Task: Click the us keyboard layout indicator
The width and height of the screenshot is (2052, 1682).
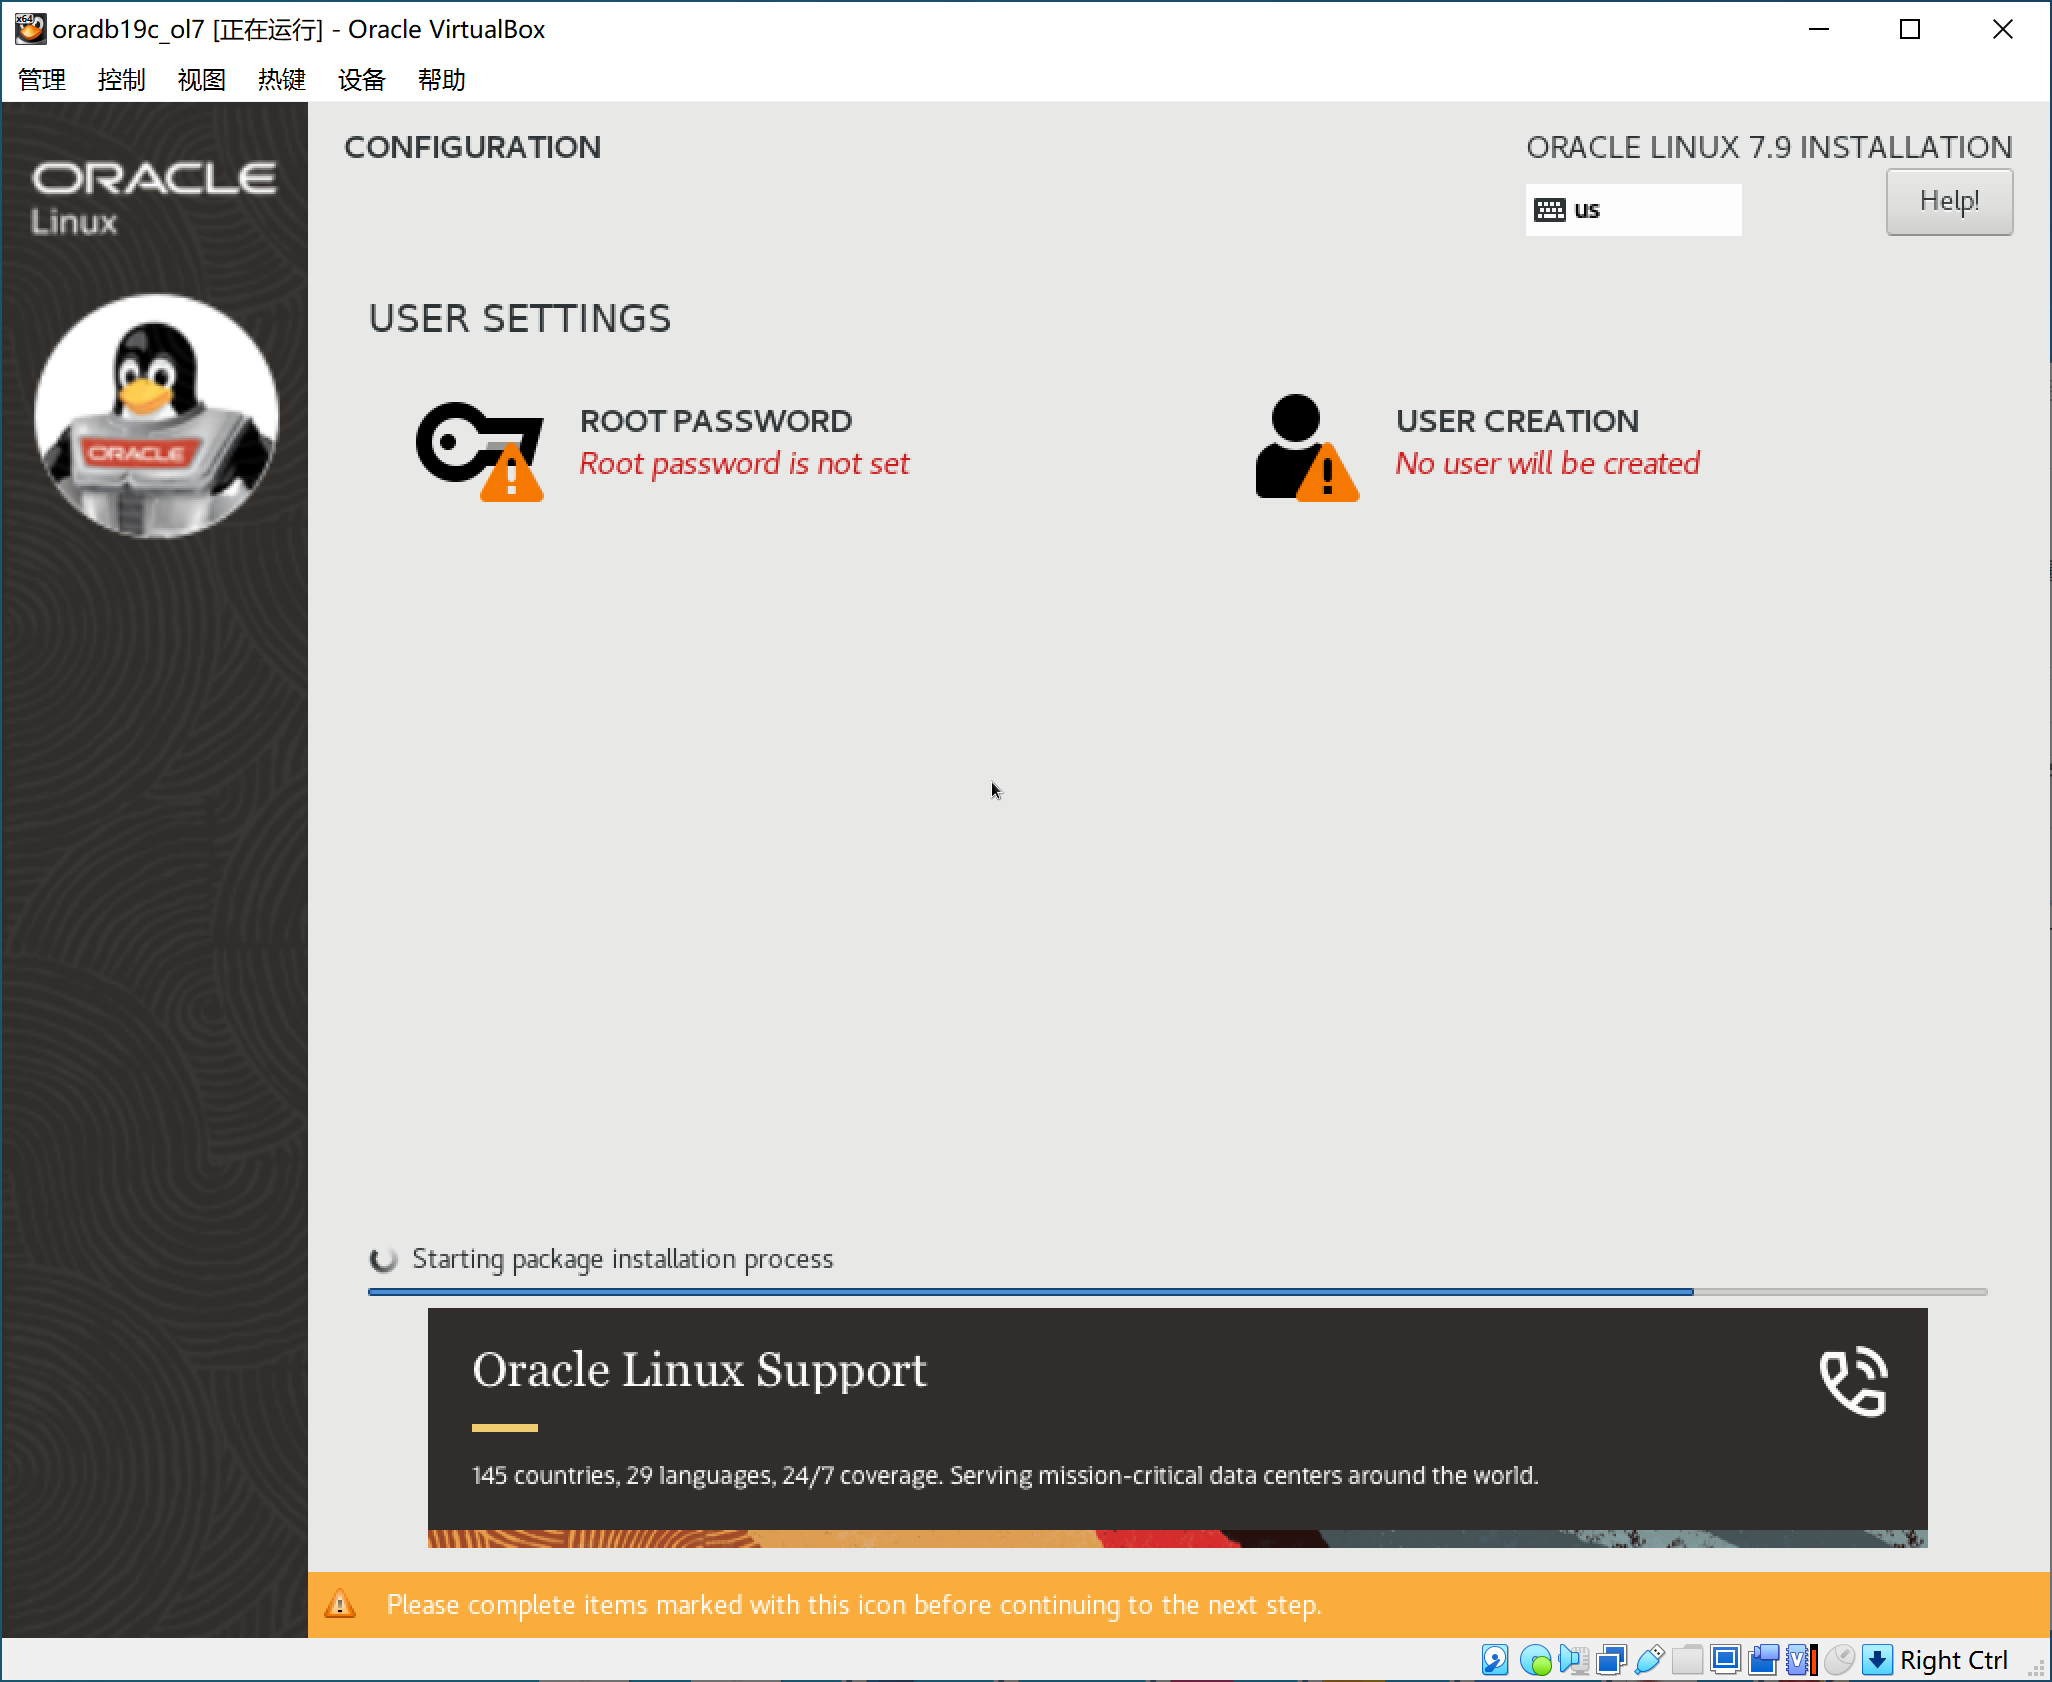Action: point(1632,210)
